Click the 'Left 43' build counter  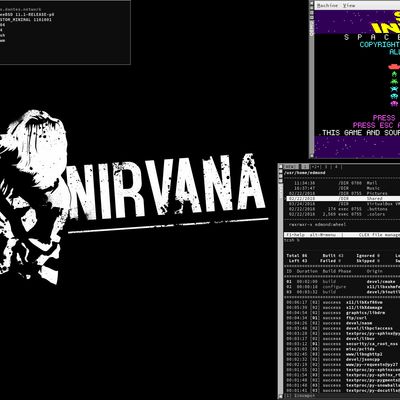click(x=297, y=261)
